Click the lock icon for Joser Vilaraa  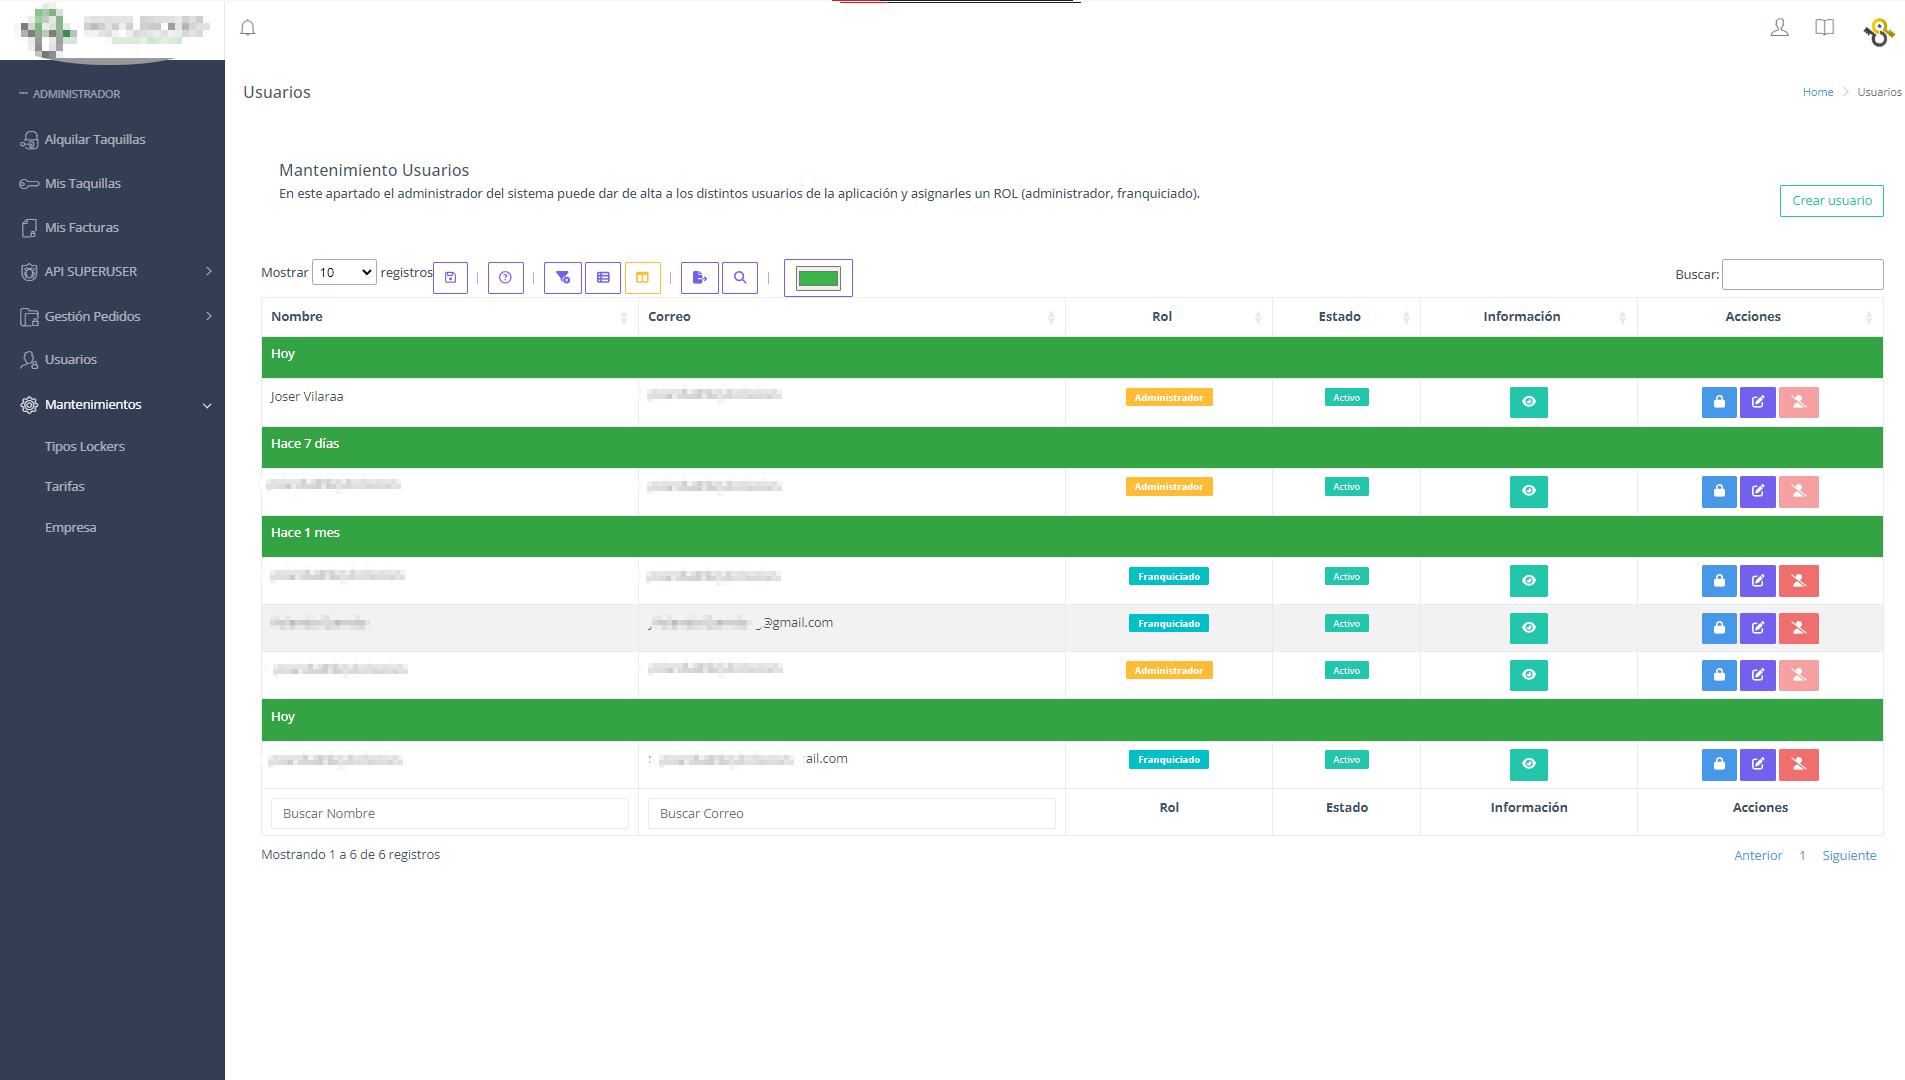click(x=1718, y=402)
